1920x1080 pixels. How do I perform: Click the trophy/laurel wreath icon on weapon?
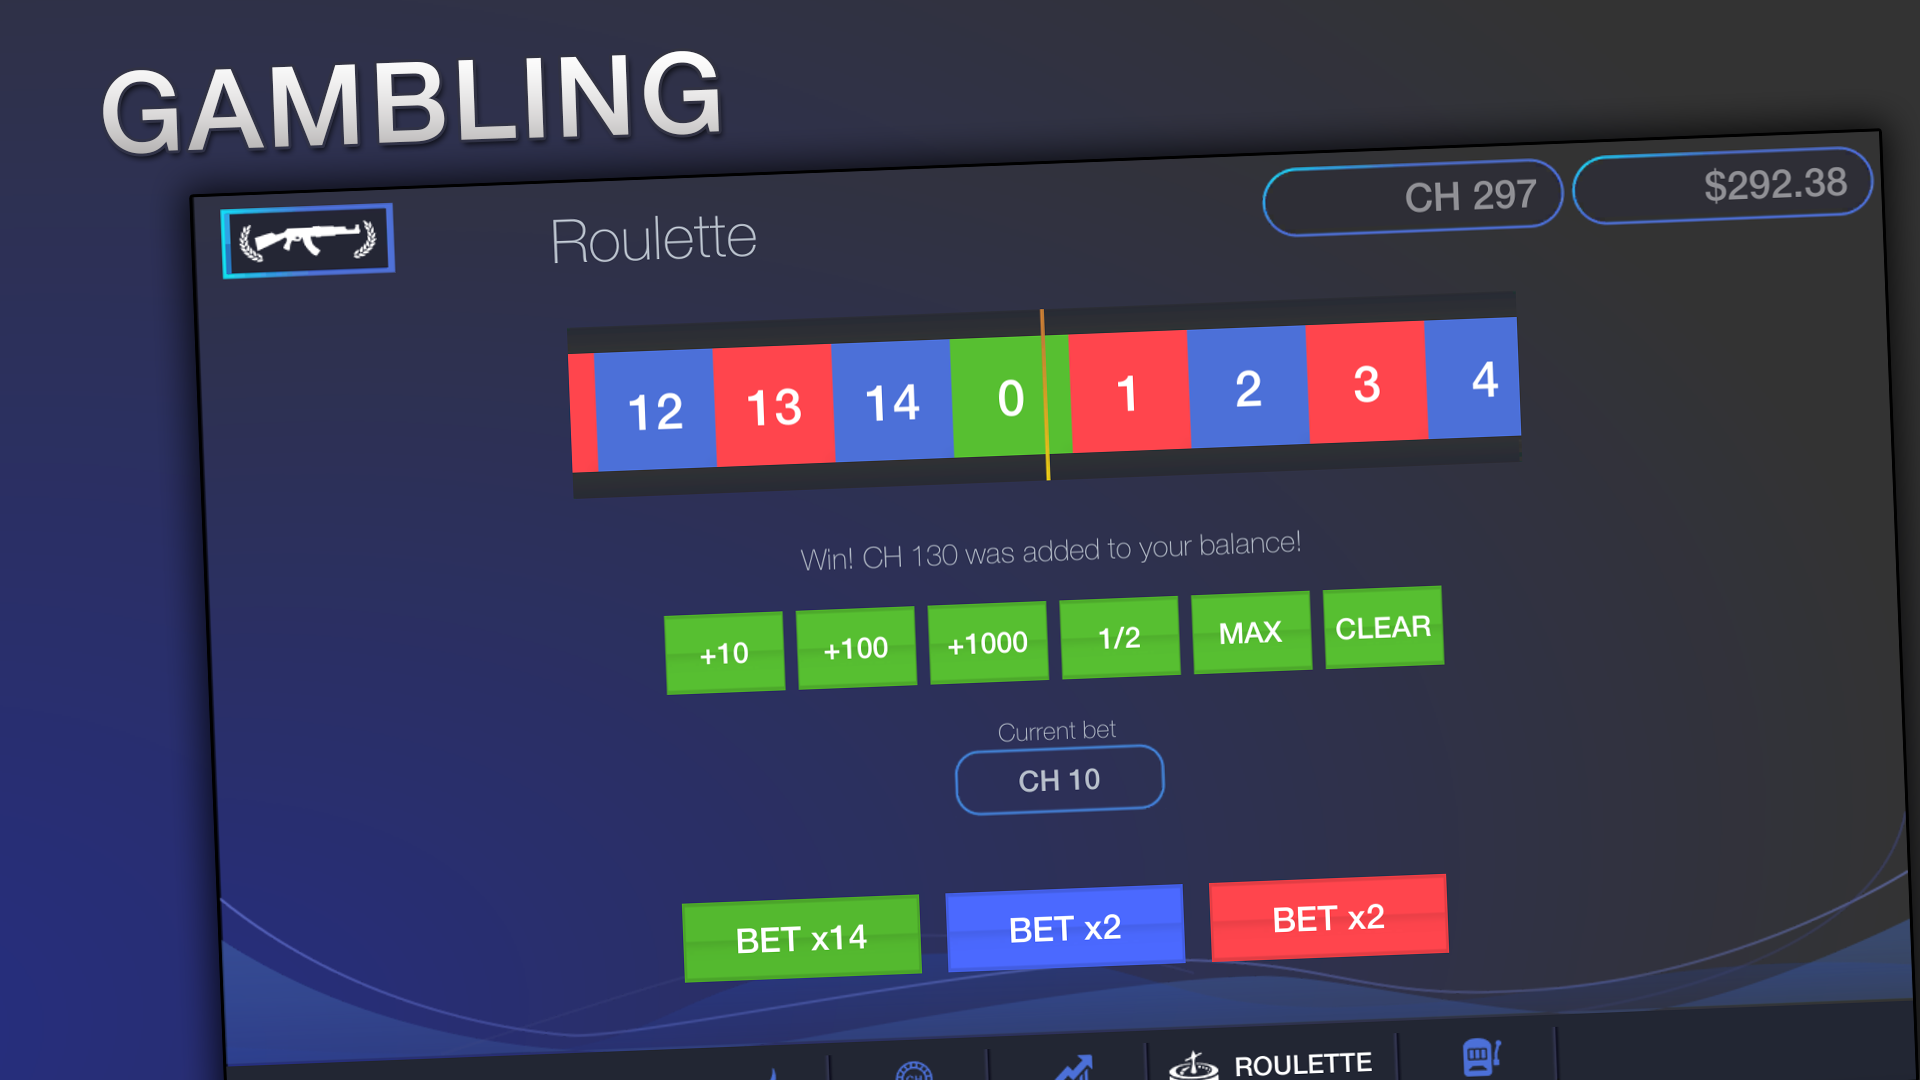tap(310, 241)
